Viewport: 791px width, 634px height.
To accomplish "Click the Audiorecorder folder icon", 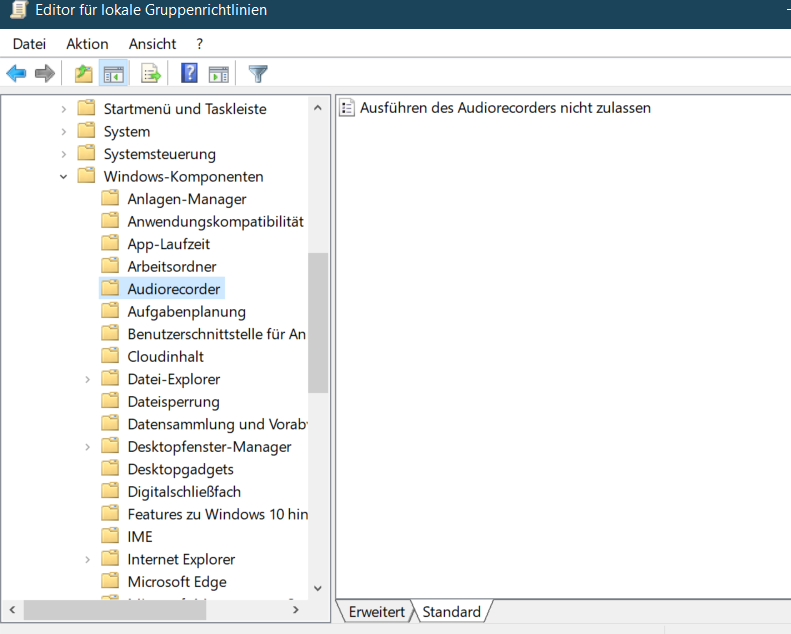I will coord(110,287).
